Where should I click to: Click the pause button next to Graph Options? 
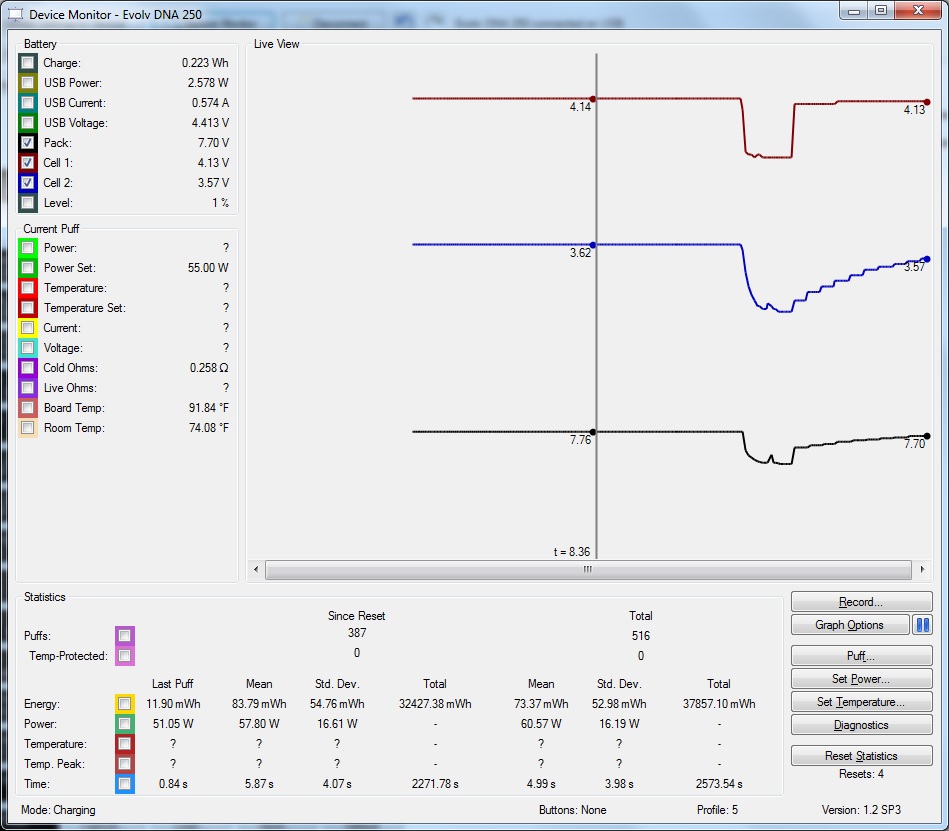(x=922, y=625)
